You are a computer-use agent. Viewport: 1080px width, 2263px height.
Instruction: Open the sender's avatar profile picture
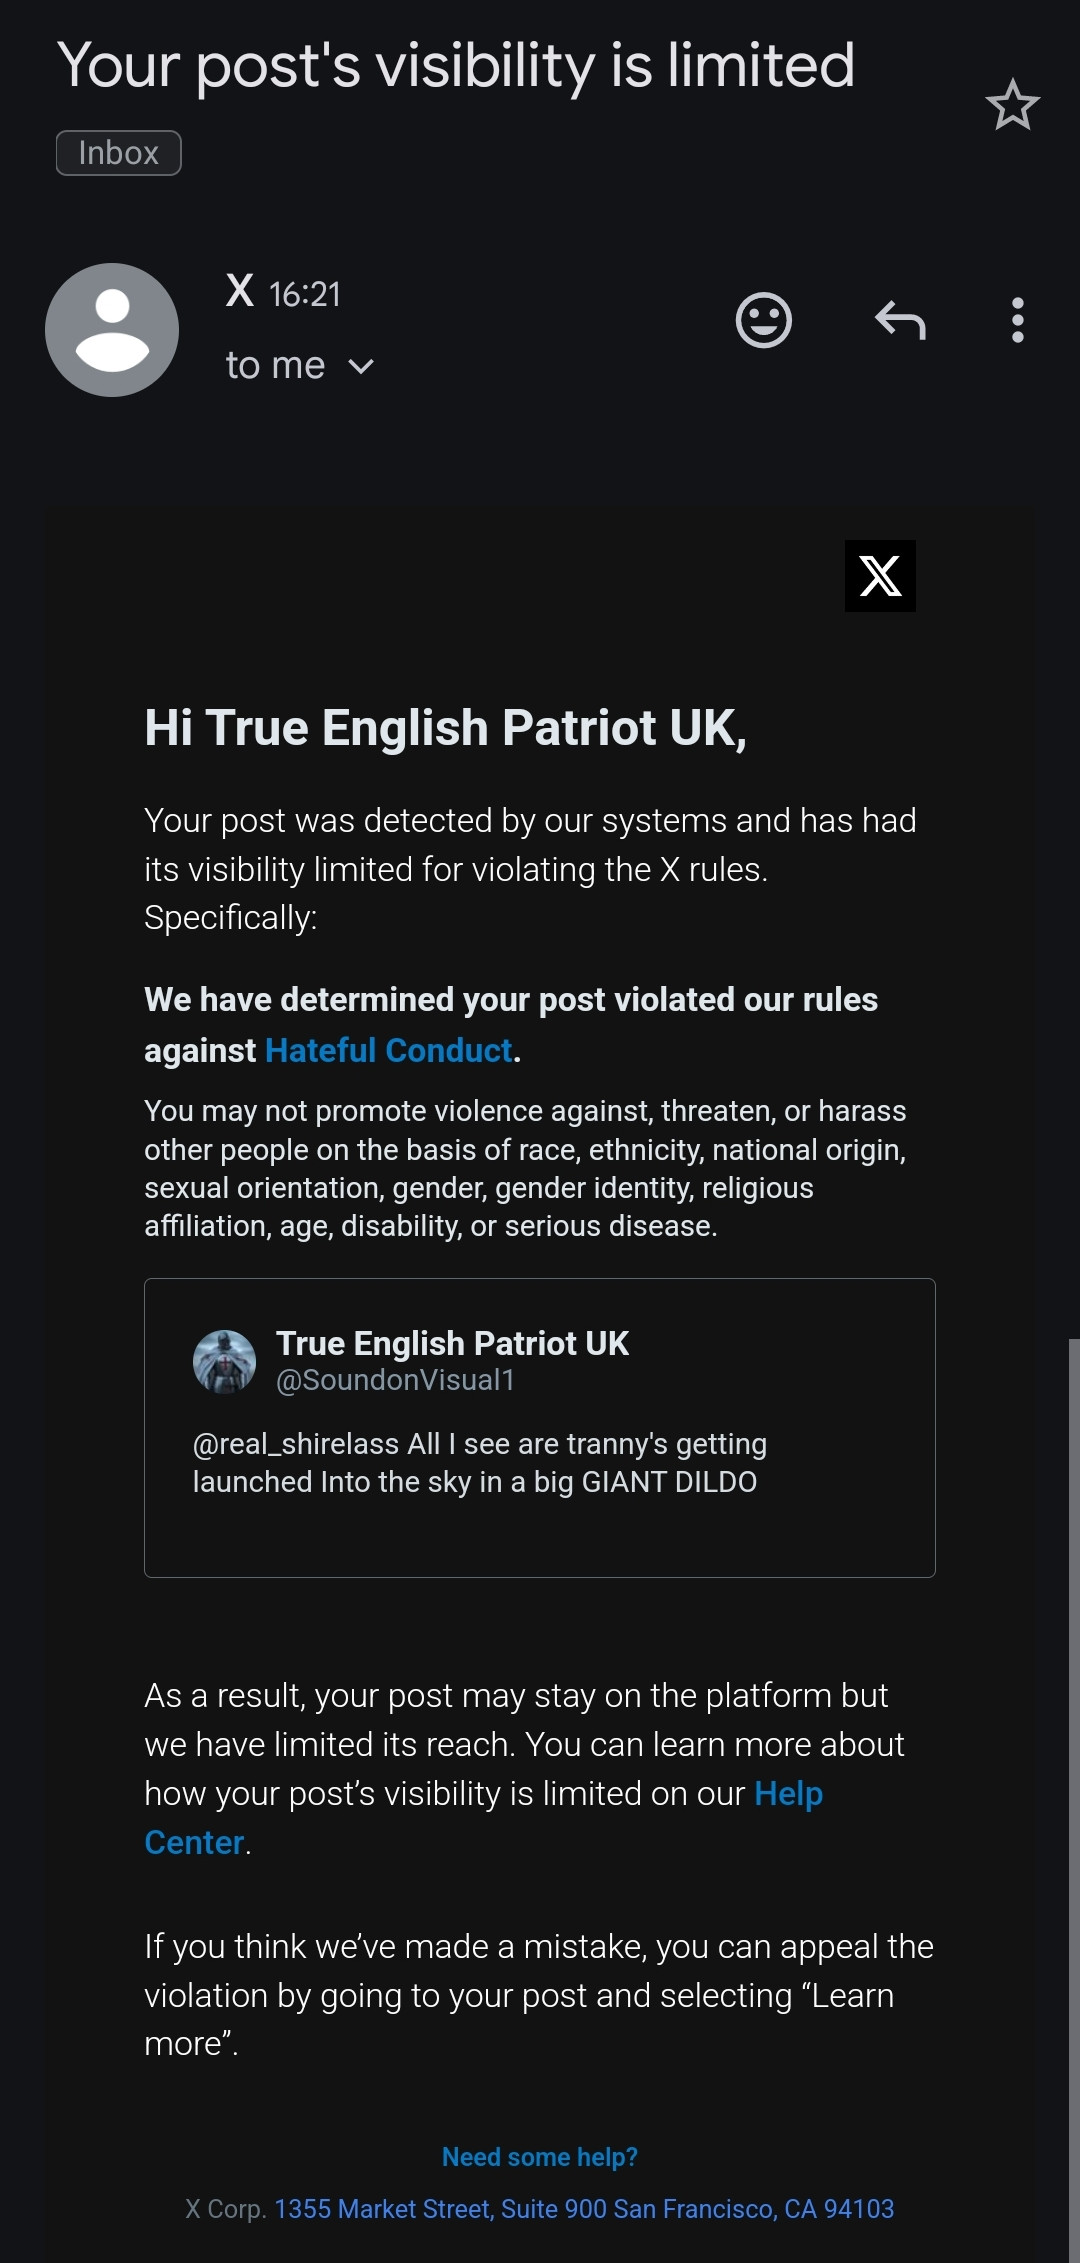pyautogui.click(x=112, y=330)
